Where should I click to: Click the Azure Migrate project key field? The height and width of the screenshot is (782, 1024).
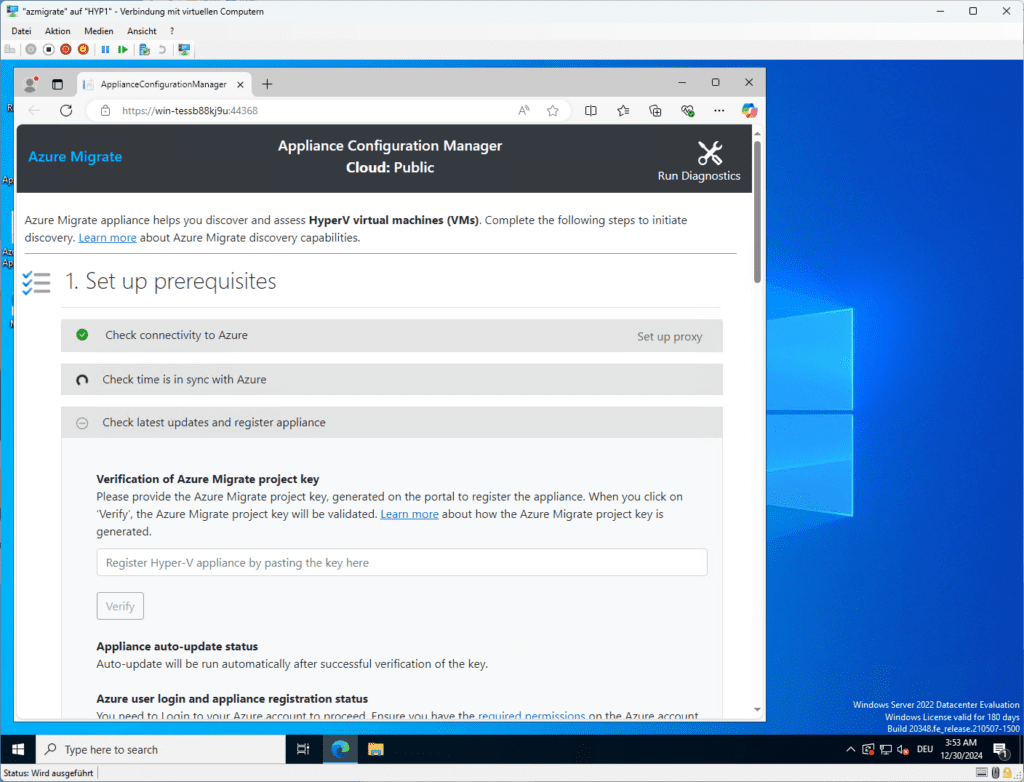coord(402,562)
